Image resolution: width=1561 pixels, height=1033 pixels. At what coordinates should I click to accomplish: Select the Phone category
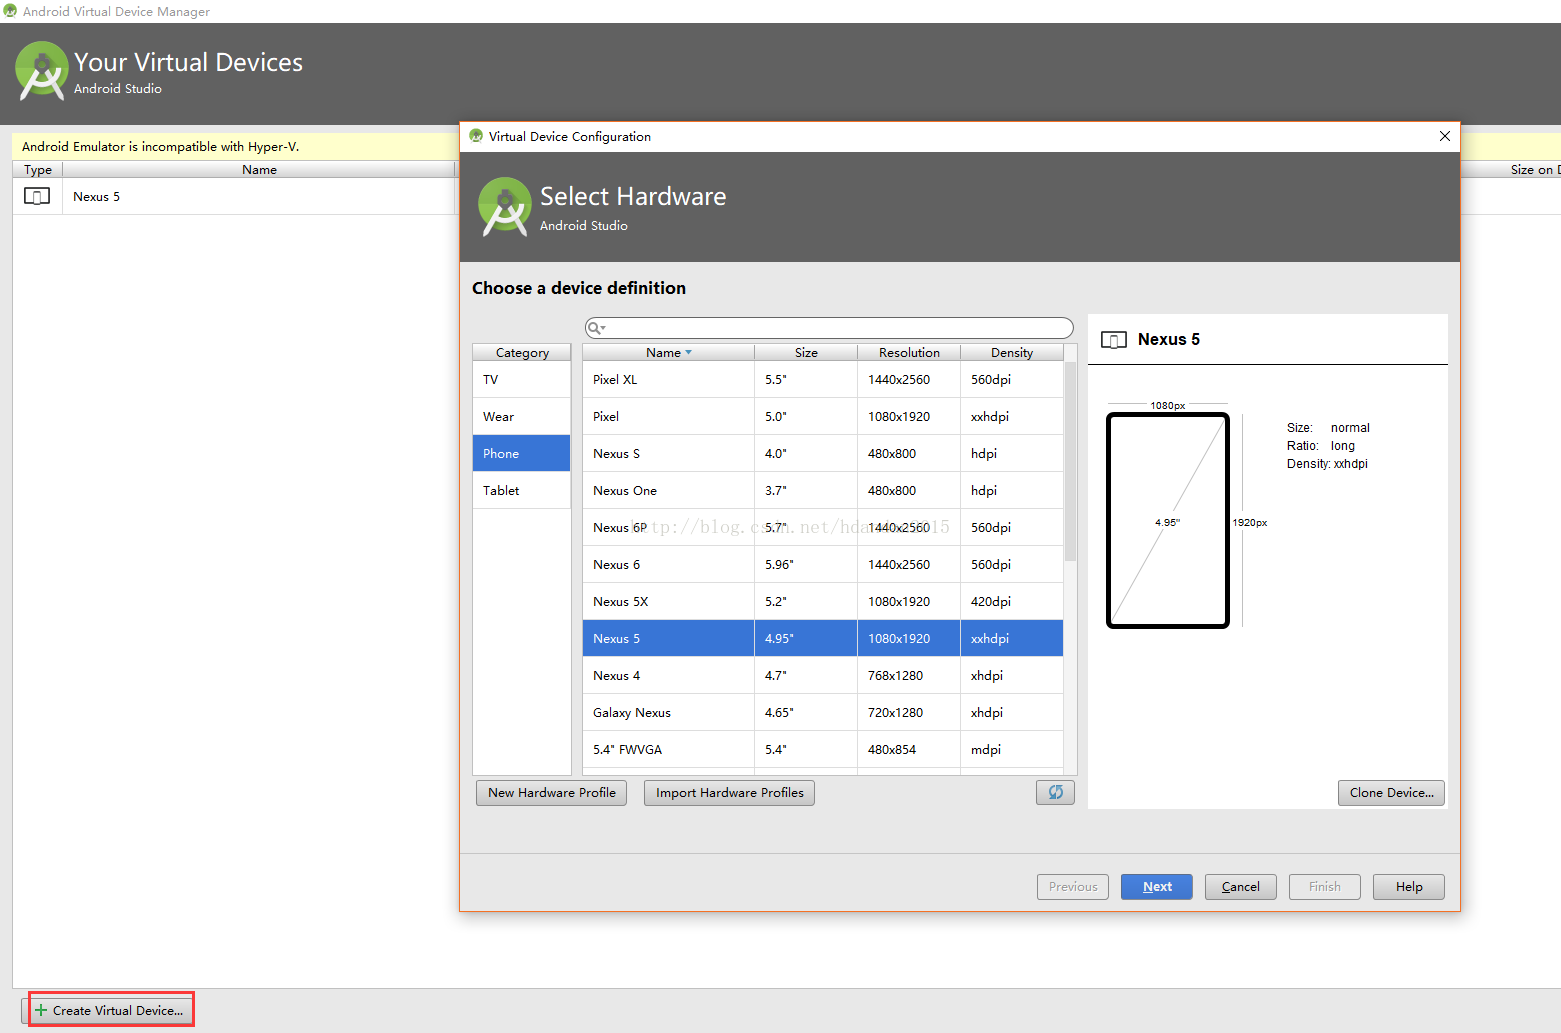coord(521,453)
